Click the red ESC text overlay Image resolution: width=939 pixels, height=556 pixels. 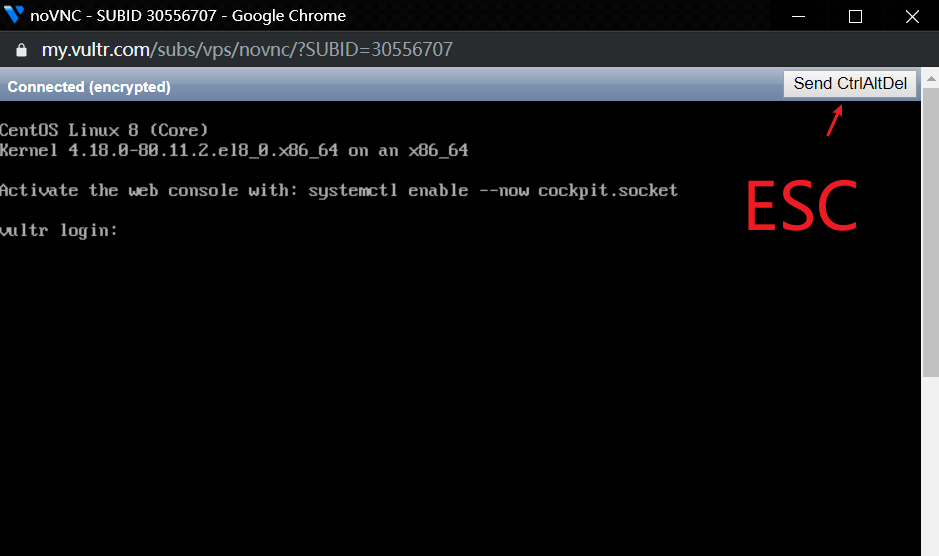pyautogui.click(x=801, y=206)
